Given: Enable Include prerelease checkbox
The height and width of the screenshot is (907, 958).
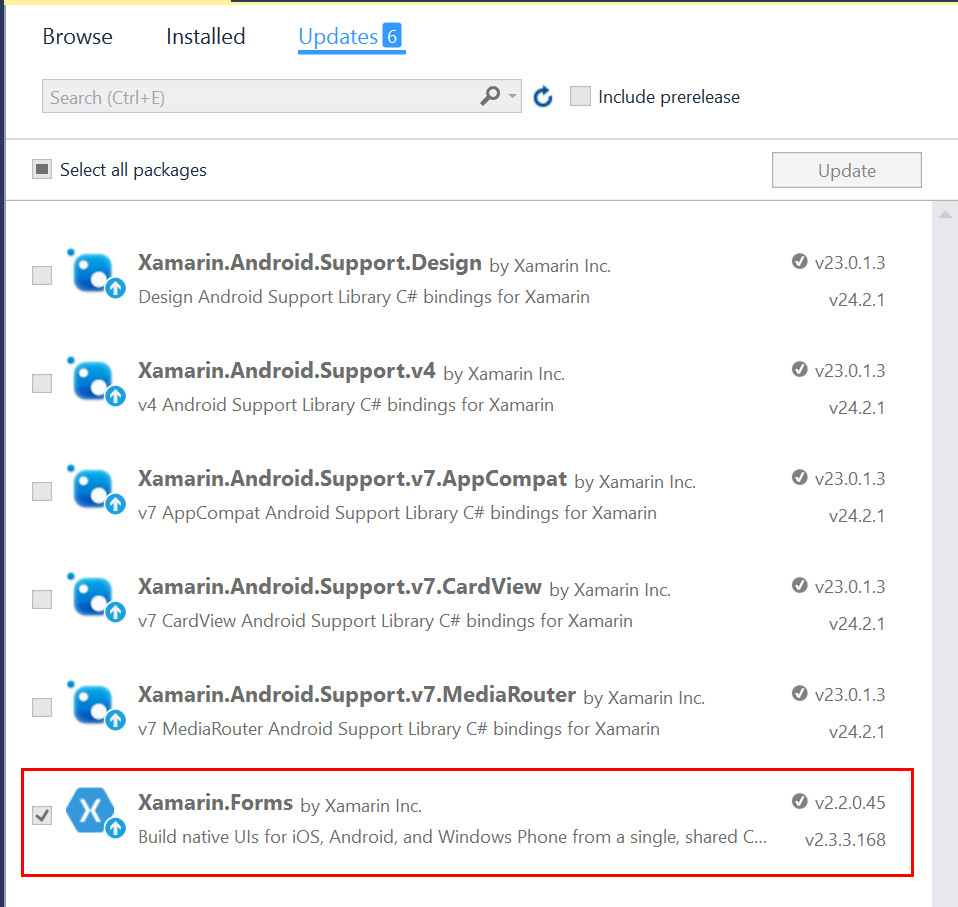Looking at the screenshot, I should pyautogui.click(x=580, y=97).
